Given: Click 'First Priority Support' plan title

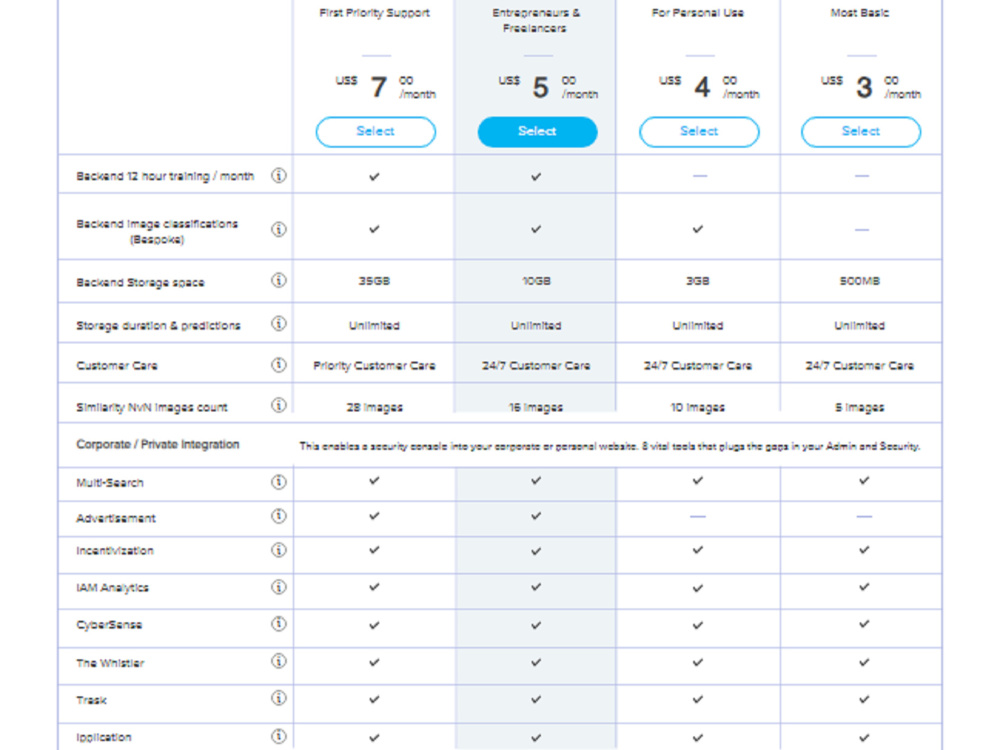Looking at the screenshot, I should click(374, 13).
